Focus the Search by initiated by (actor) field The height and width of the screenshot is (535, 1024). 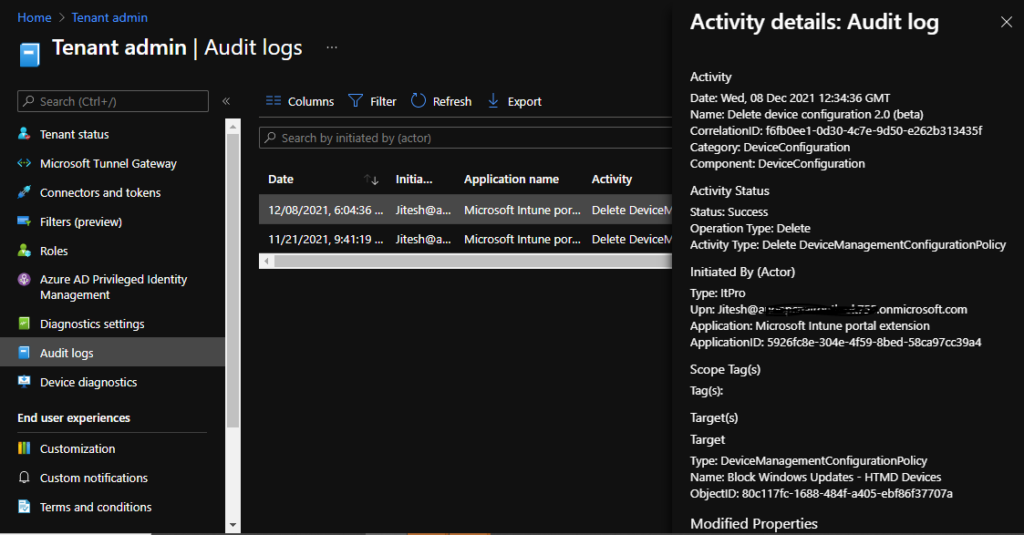tap(466, 138)
